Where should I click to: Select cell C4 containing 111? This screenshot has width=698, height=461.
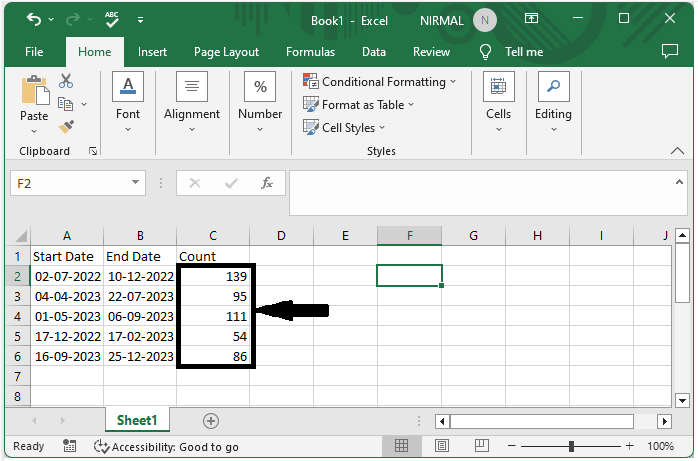(x=214, y=315)
